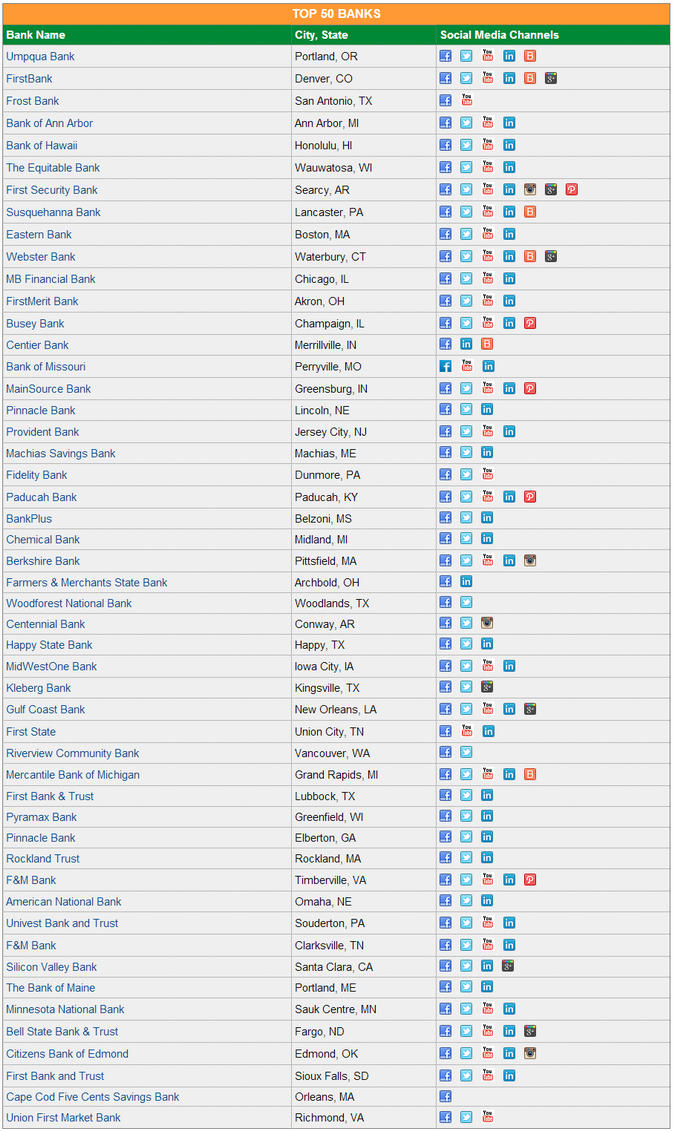The width and height of the screenshot is (675, 1132).
Task: Click FirstBank's Google+ icon
Action: pos(551,78)
